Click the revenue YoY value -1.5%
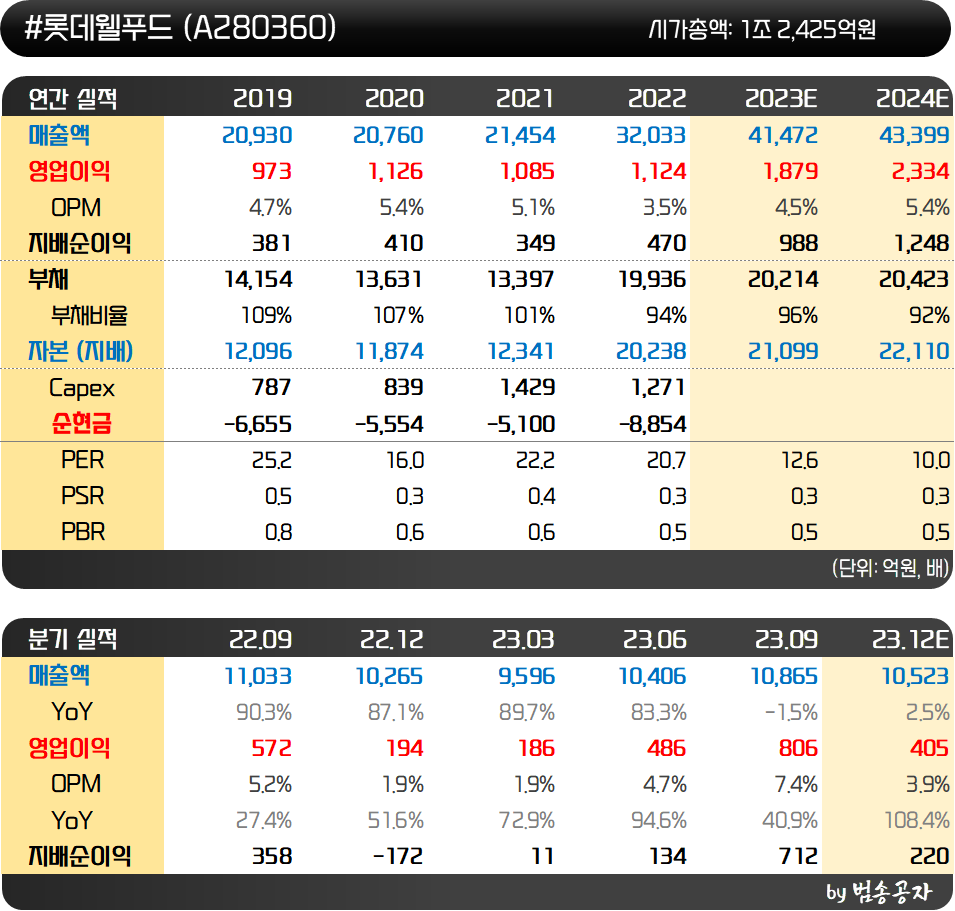The width and height of the screenshot is (955, 911). [791, 712]
